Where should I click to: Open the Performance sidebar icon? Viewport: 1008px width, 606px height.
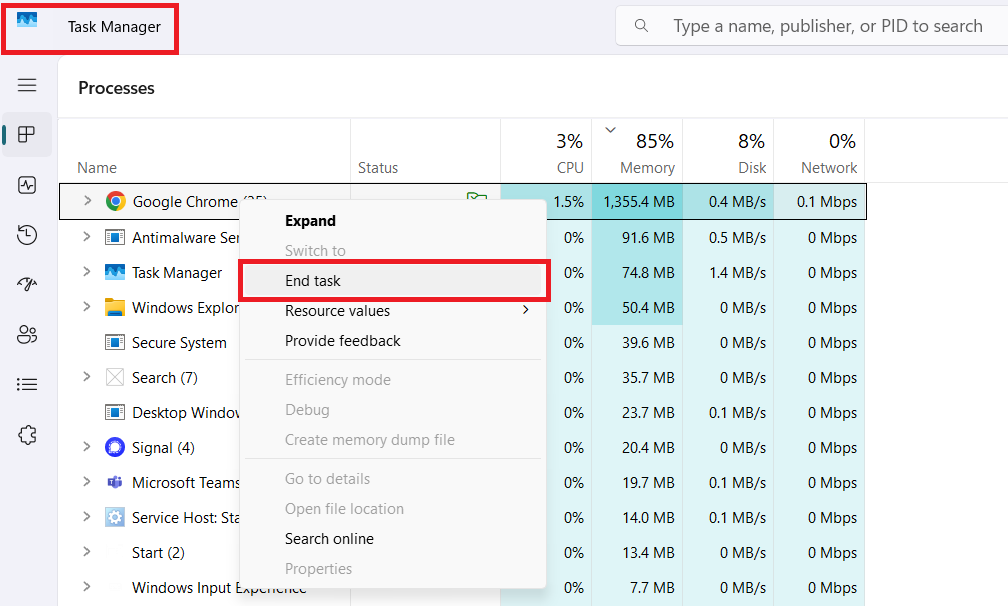coord(27,185)
